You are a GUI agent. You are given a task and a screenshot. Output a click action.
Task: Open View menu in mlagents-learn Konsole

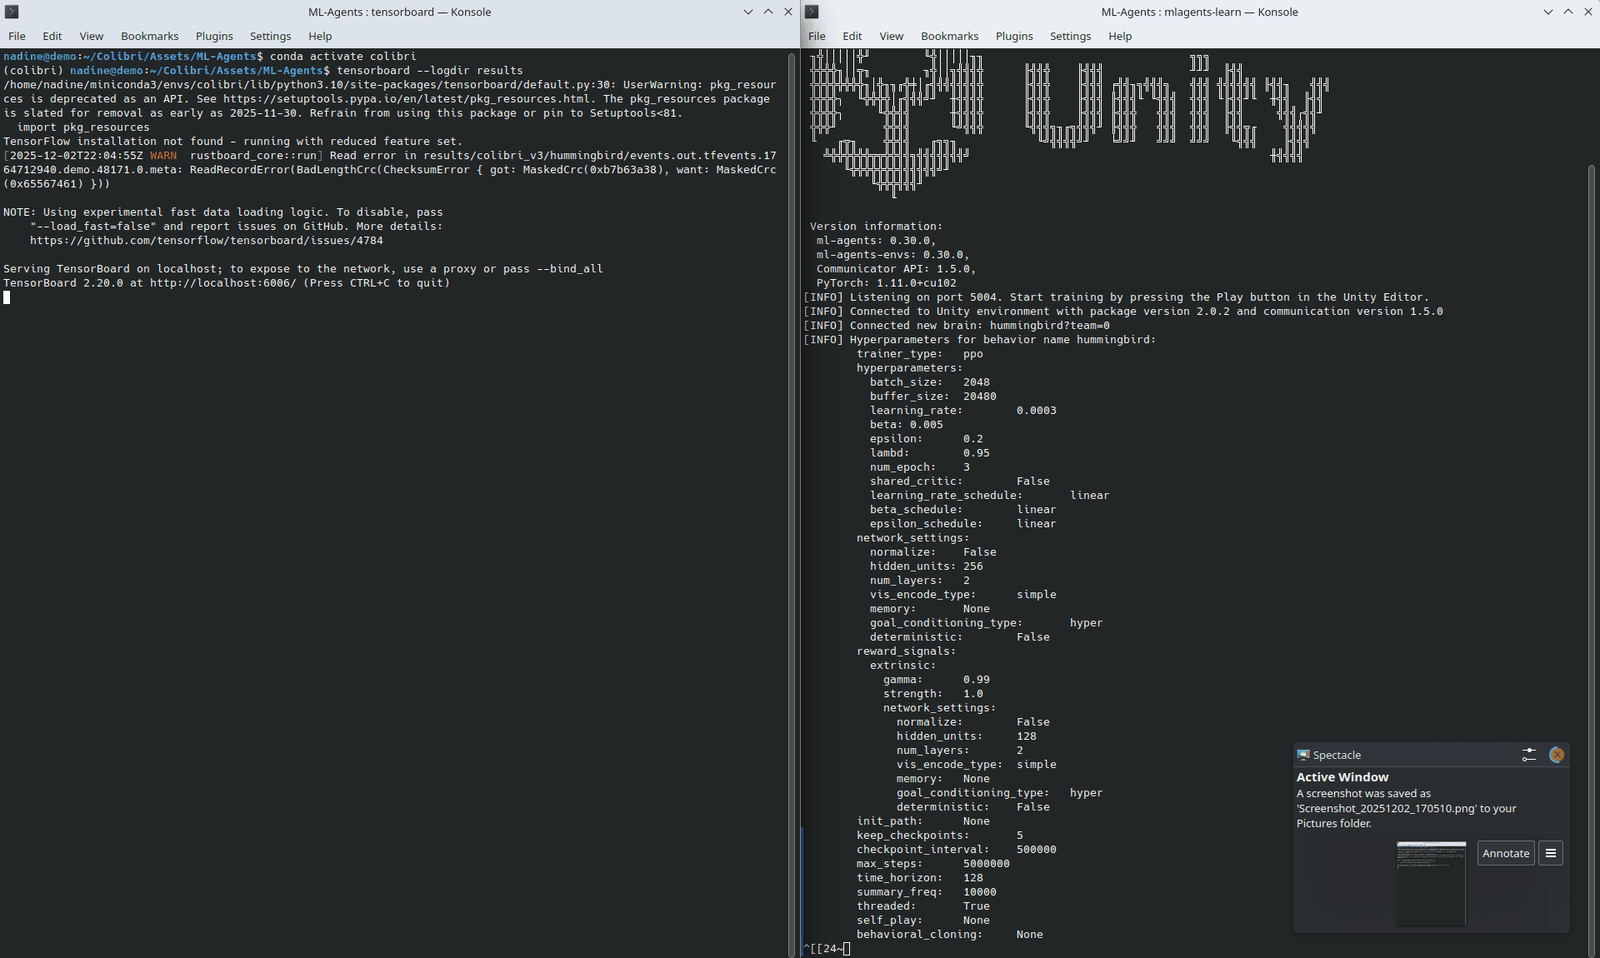pyautogui.click(x=891, y=36)
